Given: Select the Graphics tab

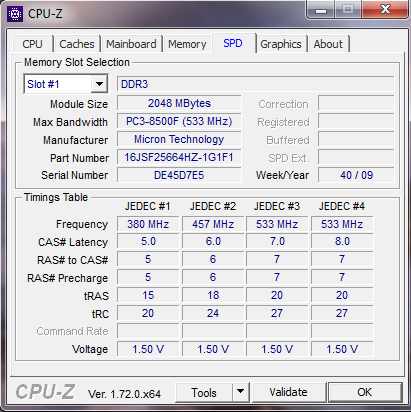Looking at the screenshot, I should click(x=281, y=44).
